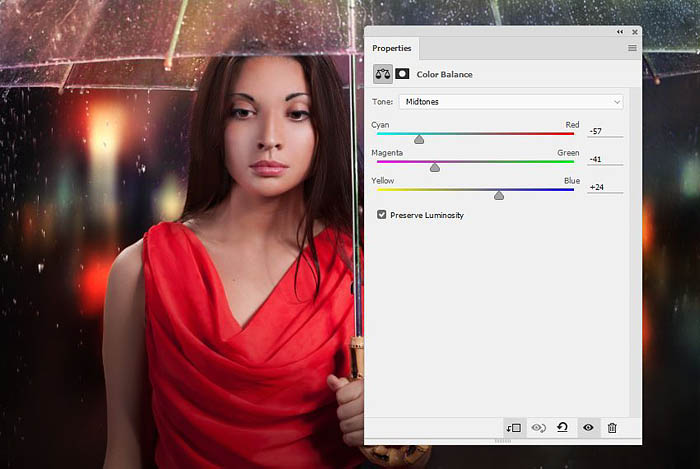
Task: Close the Properties panel
Action: [x=634, y=32]
